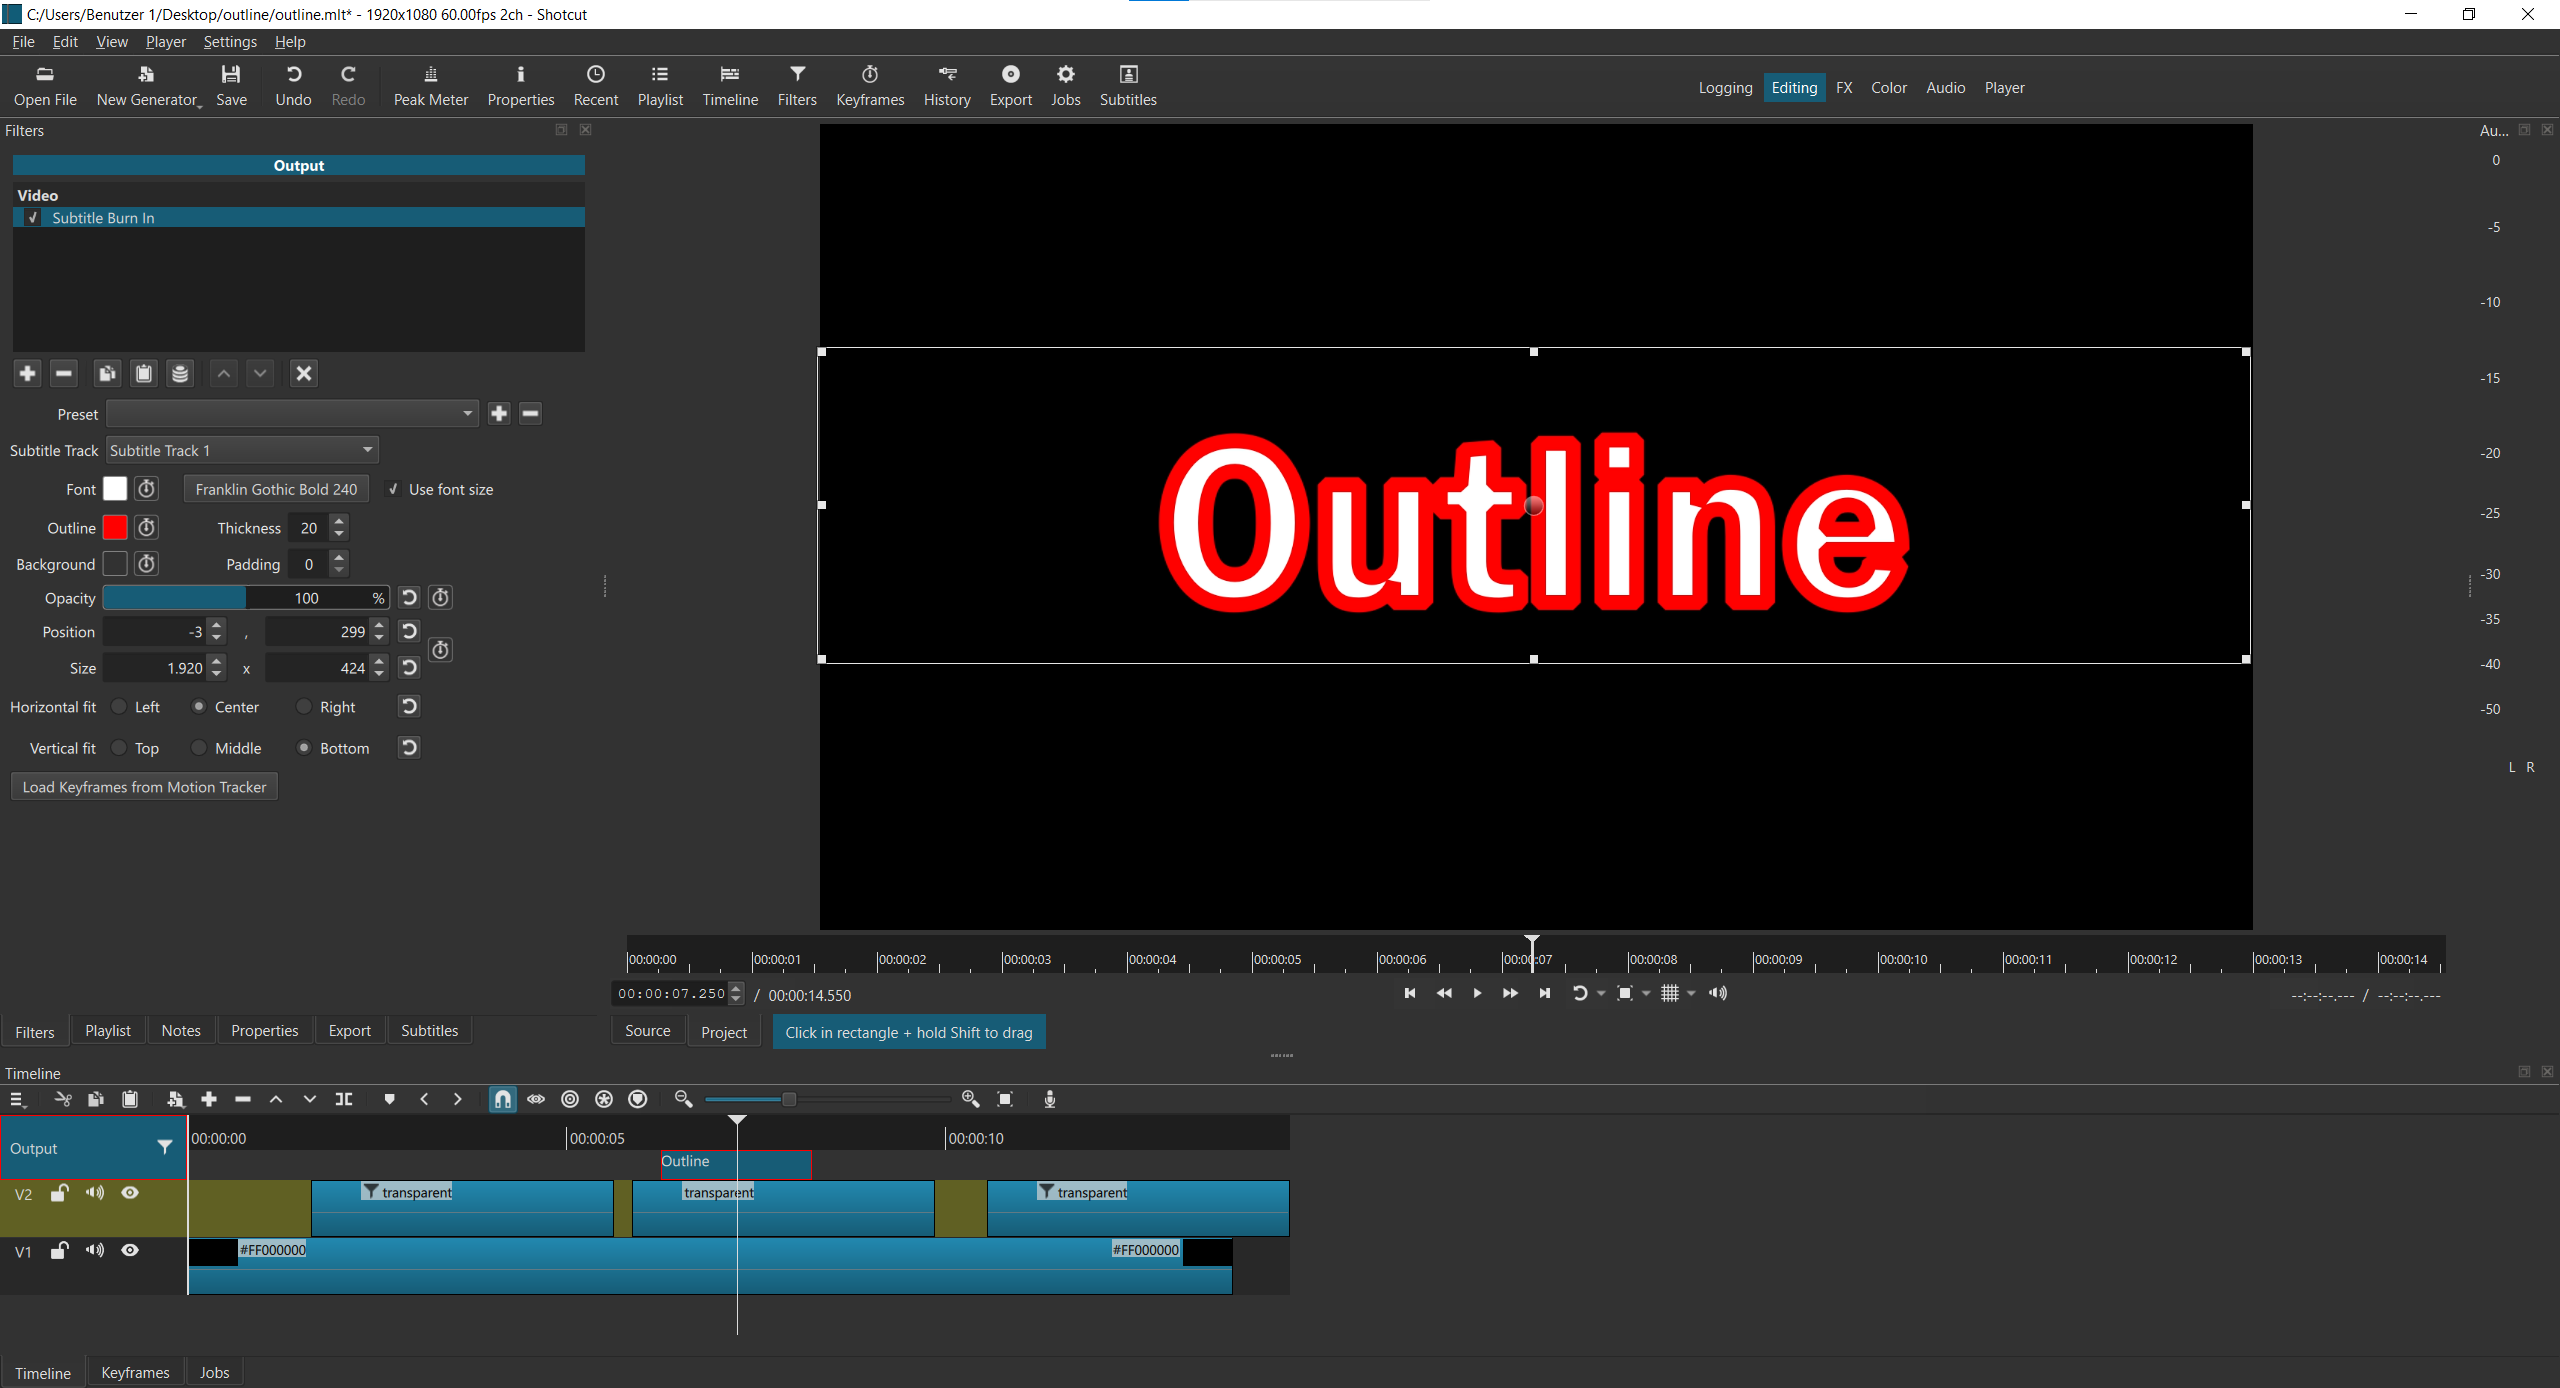This screenshot has height=1388, width=2560.
Task: Select the Keyframes panel icon
Action: [x=869, y=85]
